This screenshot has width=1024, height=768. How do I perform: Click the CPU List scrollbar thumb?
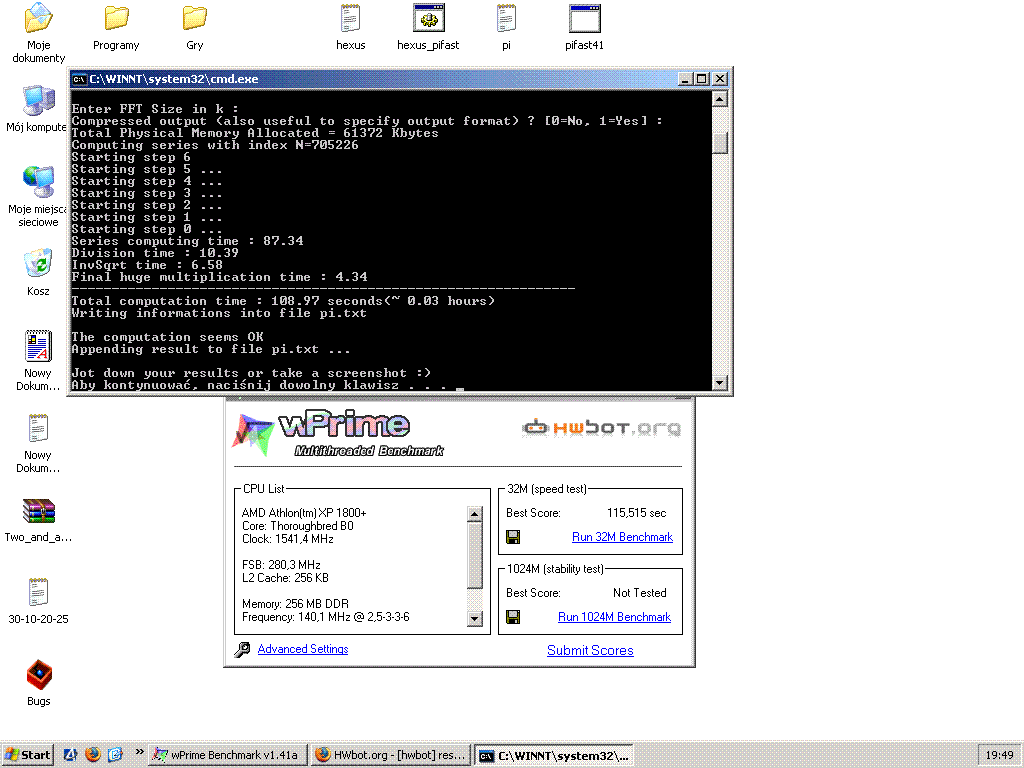(475, 555)
